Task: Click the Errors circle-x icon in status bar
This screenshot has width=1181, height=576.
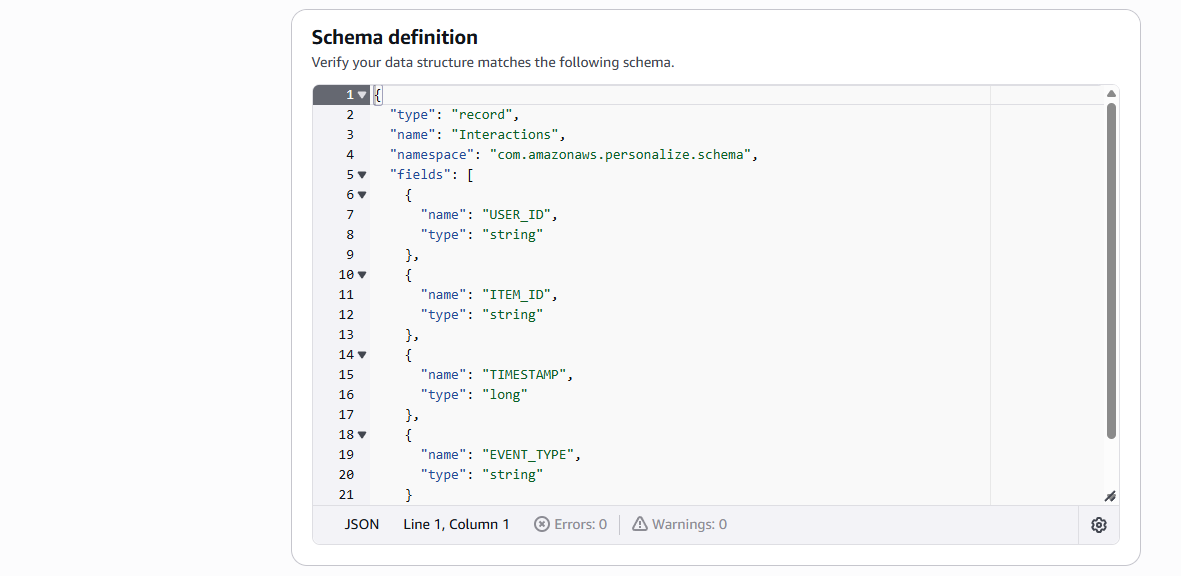Action: [x=542, y=524]
